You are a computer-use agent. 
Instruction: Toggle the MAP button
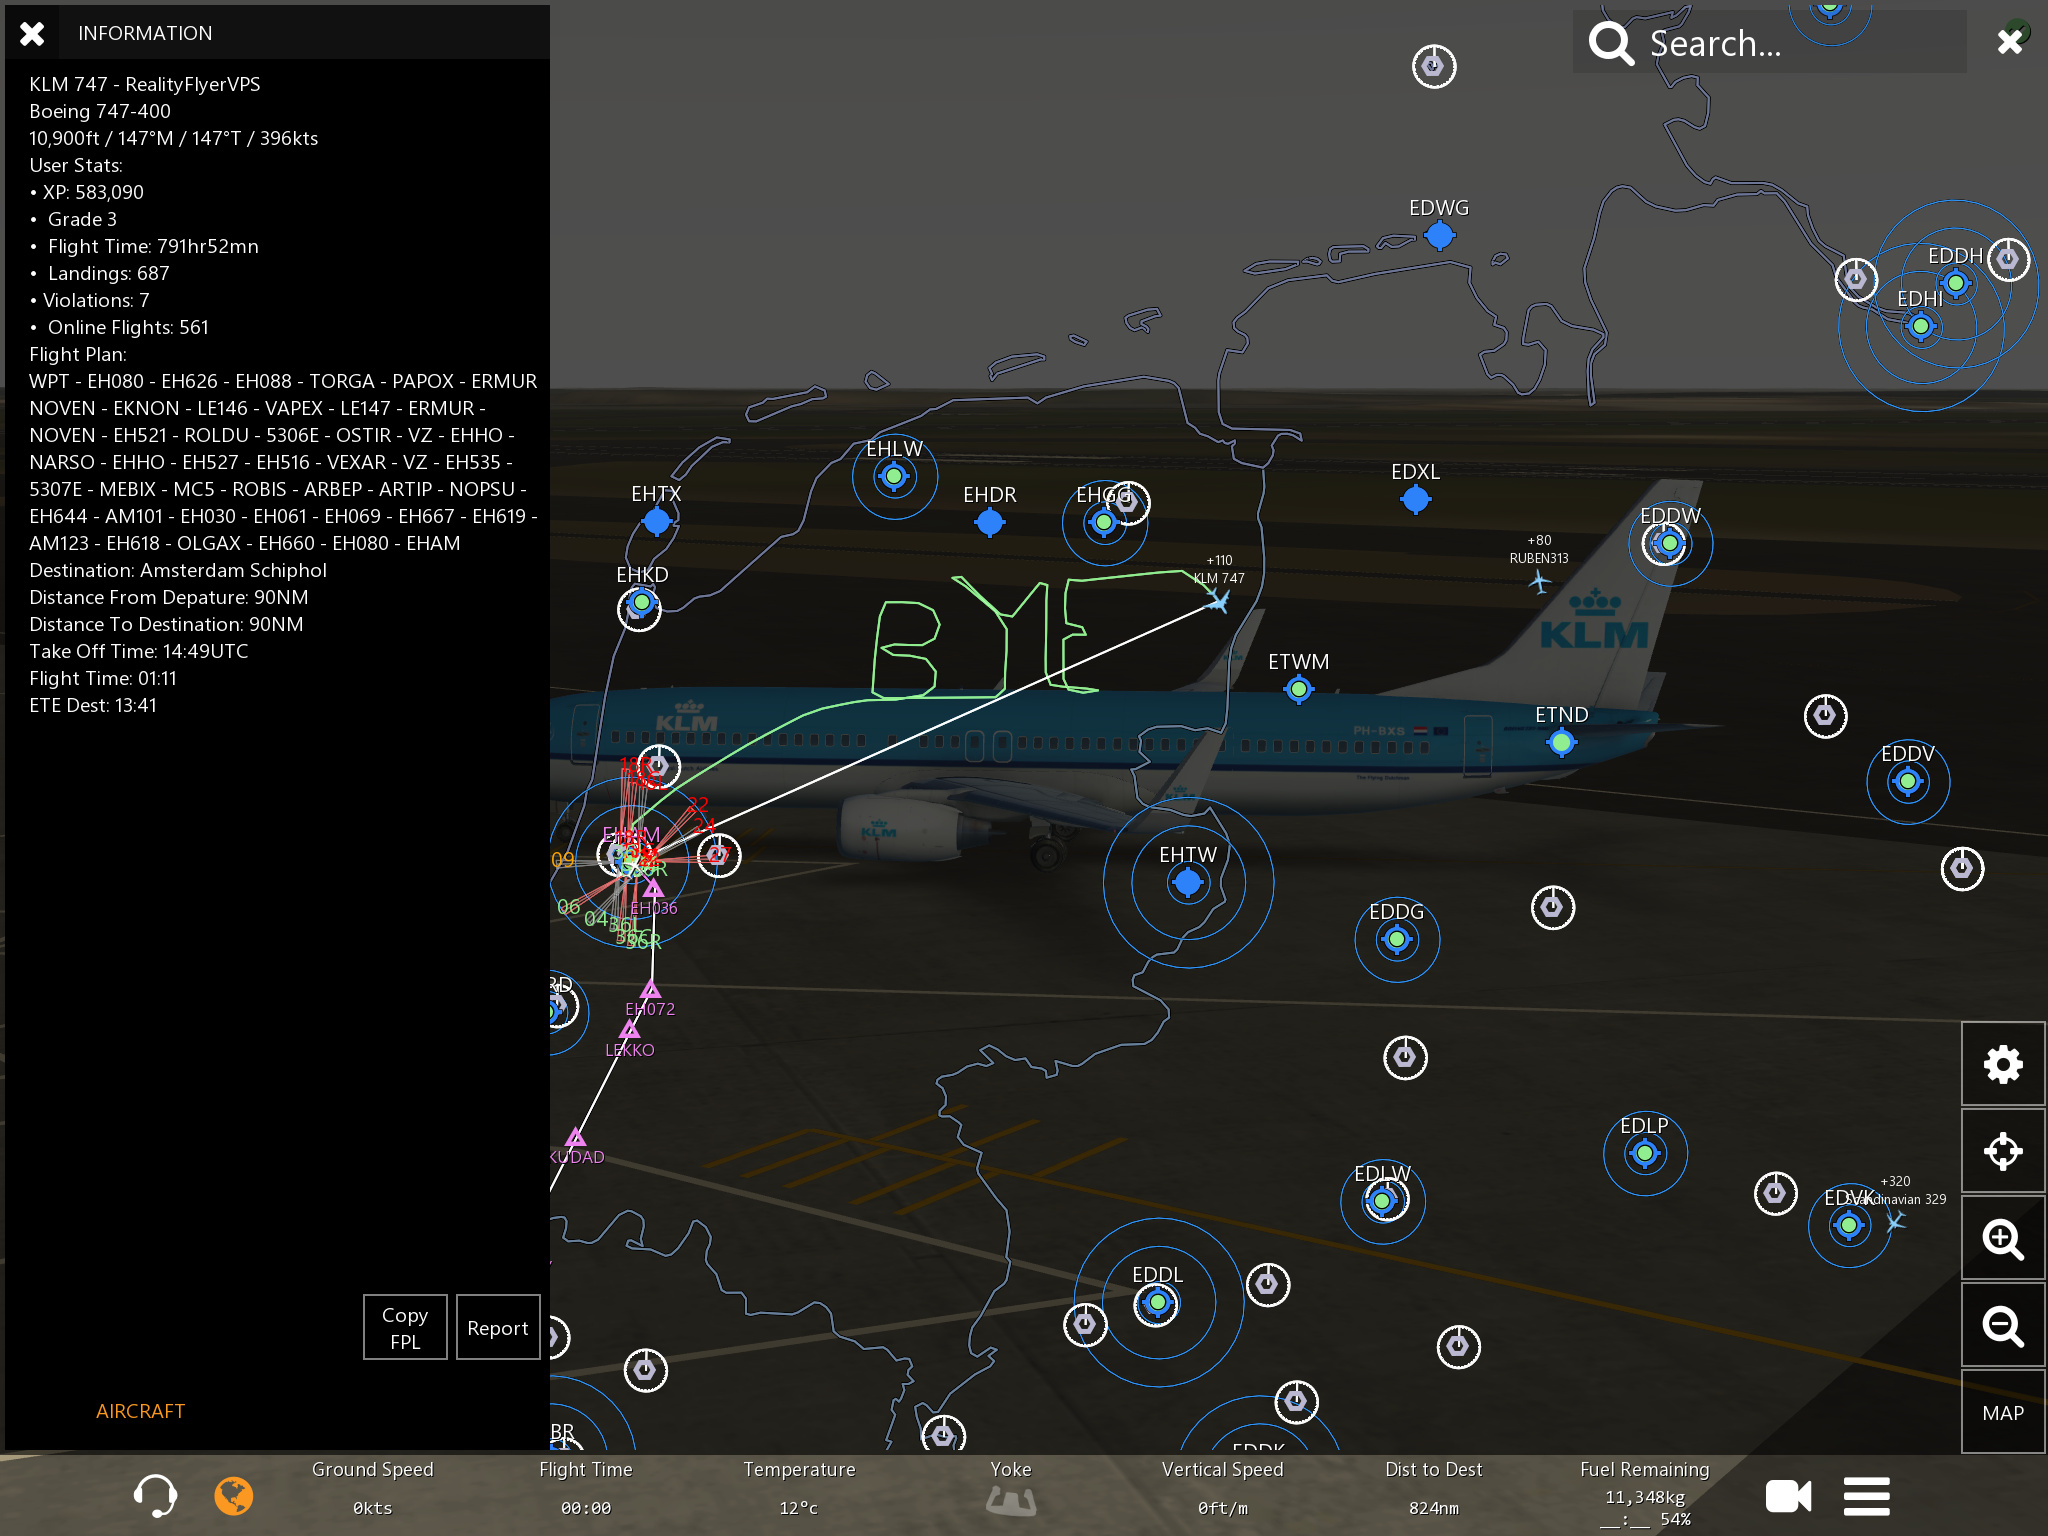(2003, 1412)
